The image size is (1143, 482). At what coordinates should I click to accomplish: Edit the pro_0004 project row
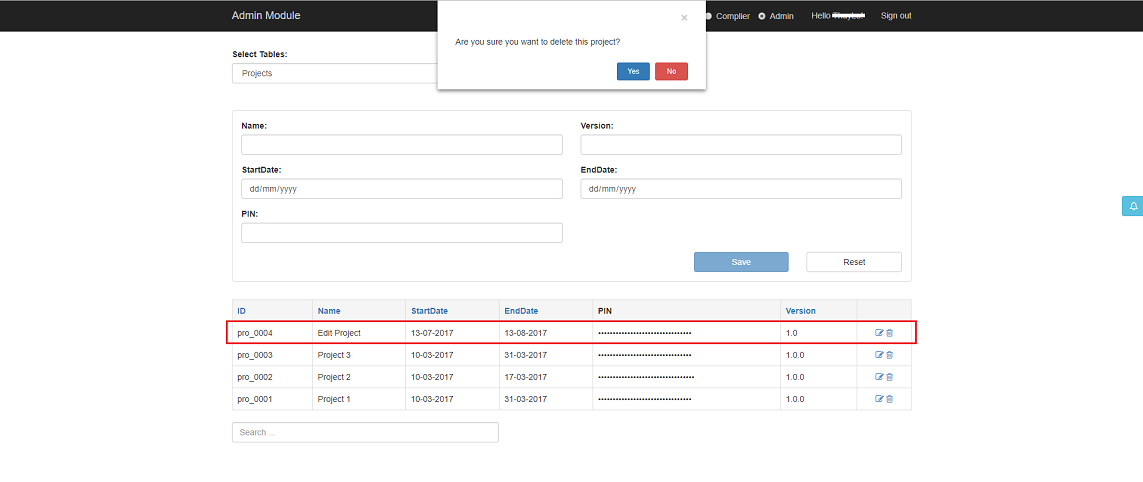tap(879, 333)
